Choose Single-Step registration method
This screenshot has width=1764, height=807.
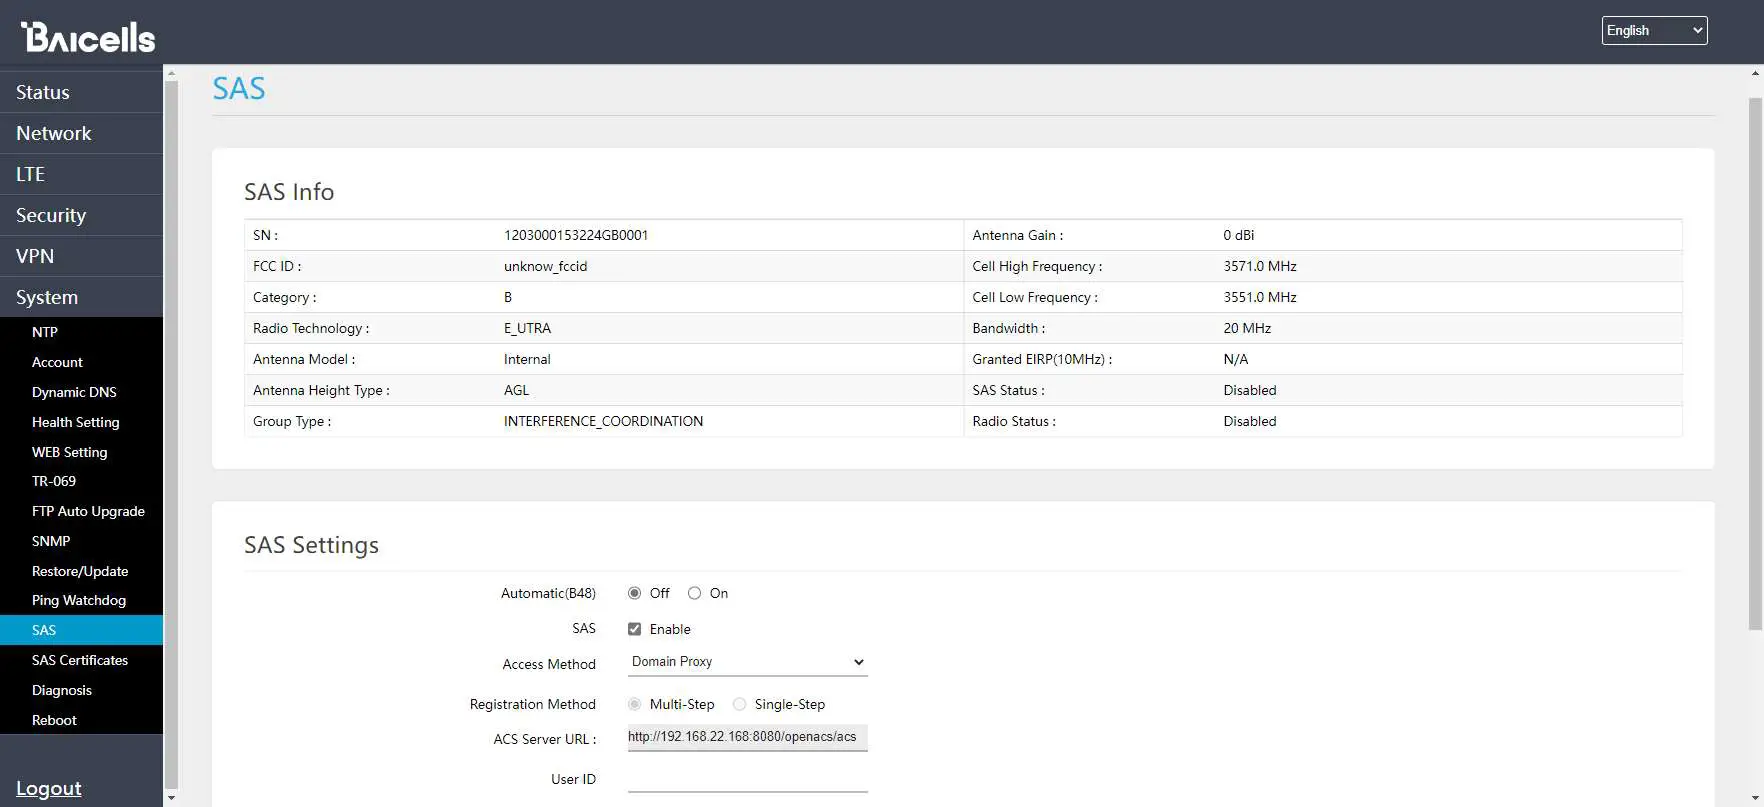[x=739, y=704]
